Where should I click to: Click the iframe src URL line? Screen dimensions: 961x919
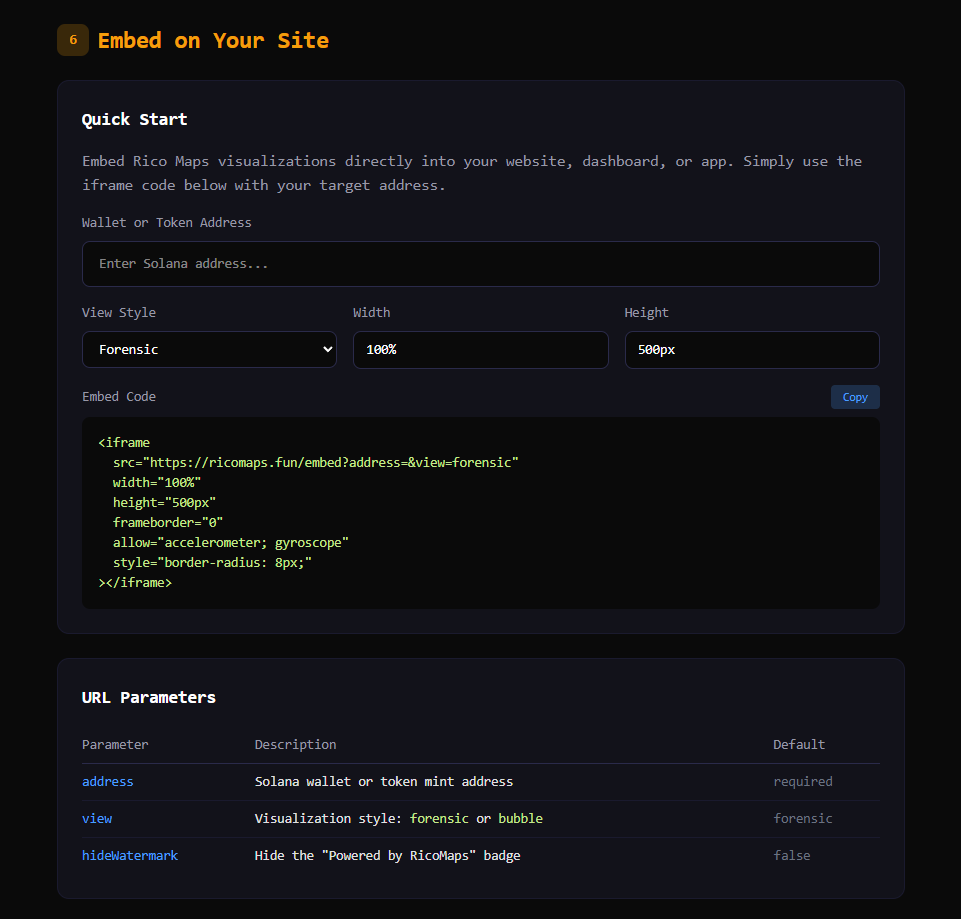316,462
